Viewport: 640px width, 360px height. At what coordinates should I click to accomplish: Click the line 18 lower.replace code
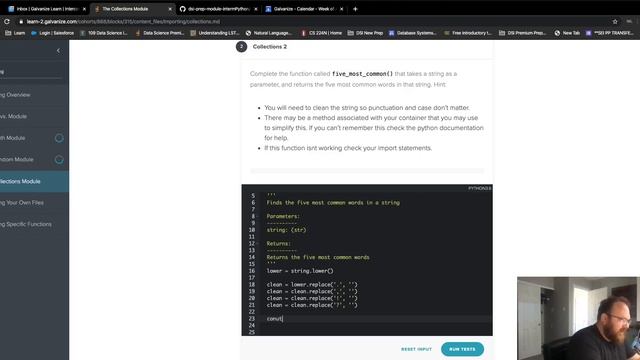312,284
